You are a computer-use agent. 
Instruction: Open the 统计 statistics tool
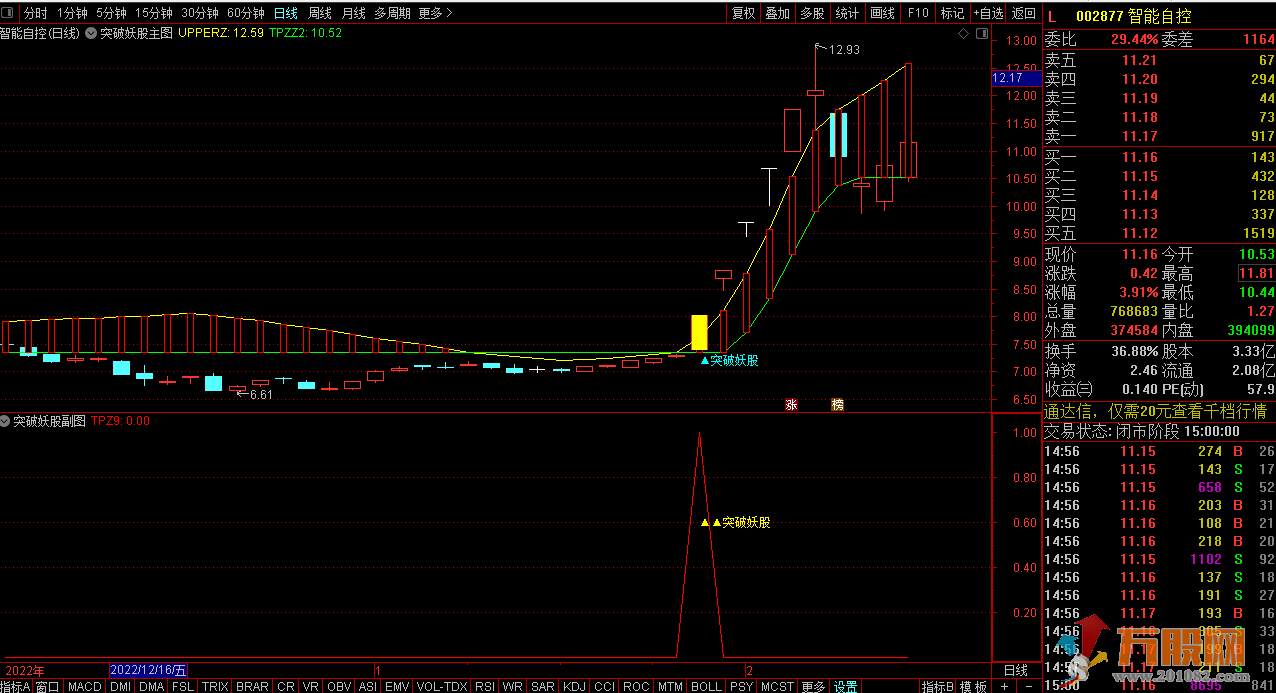847,13
